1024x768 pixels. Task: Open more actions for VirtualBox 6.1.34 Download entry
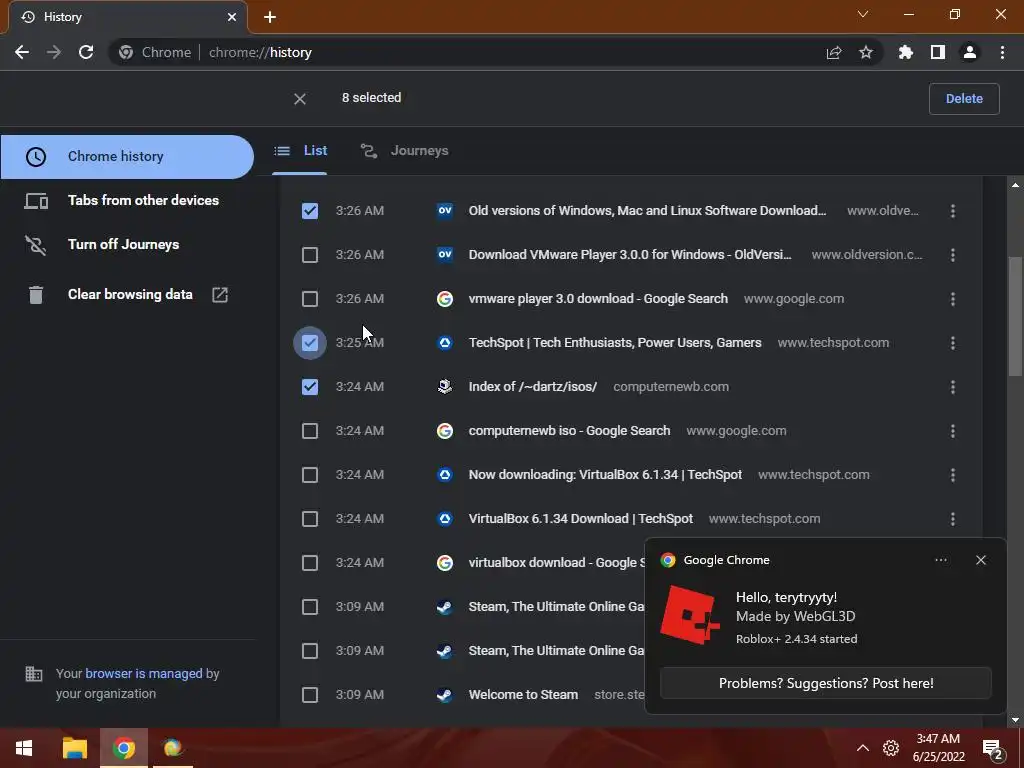pos(953,519)
